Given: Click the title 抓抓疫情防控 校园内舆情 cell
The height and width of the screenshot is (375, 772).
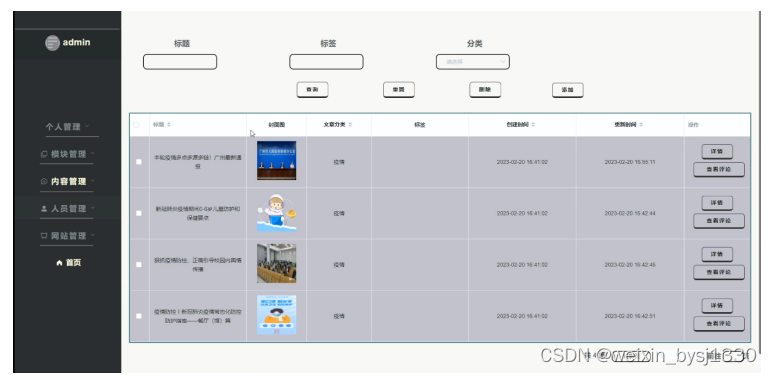Looking at the screenshot, I should pos(198,265).
